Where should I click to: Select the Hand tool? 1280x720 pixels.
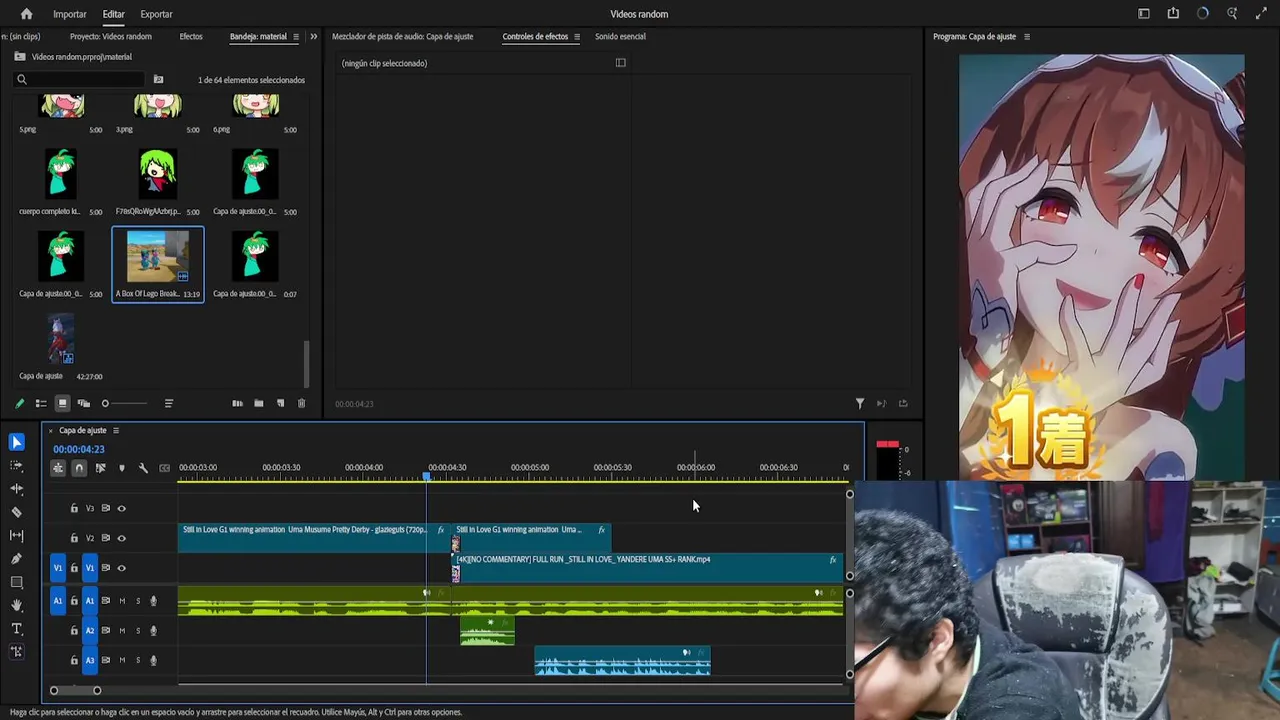click(16, 605)
